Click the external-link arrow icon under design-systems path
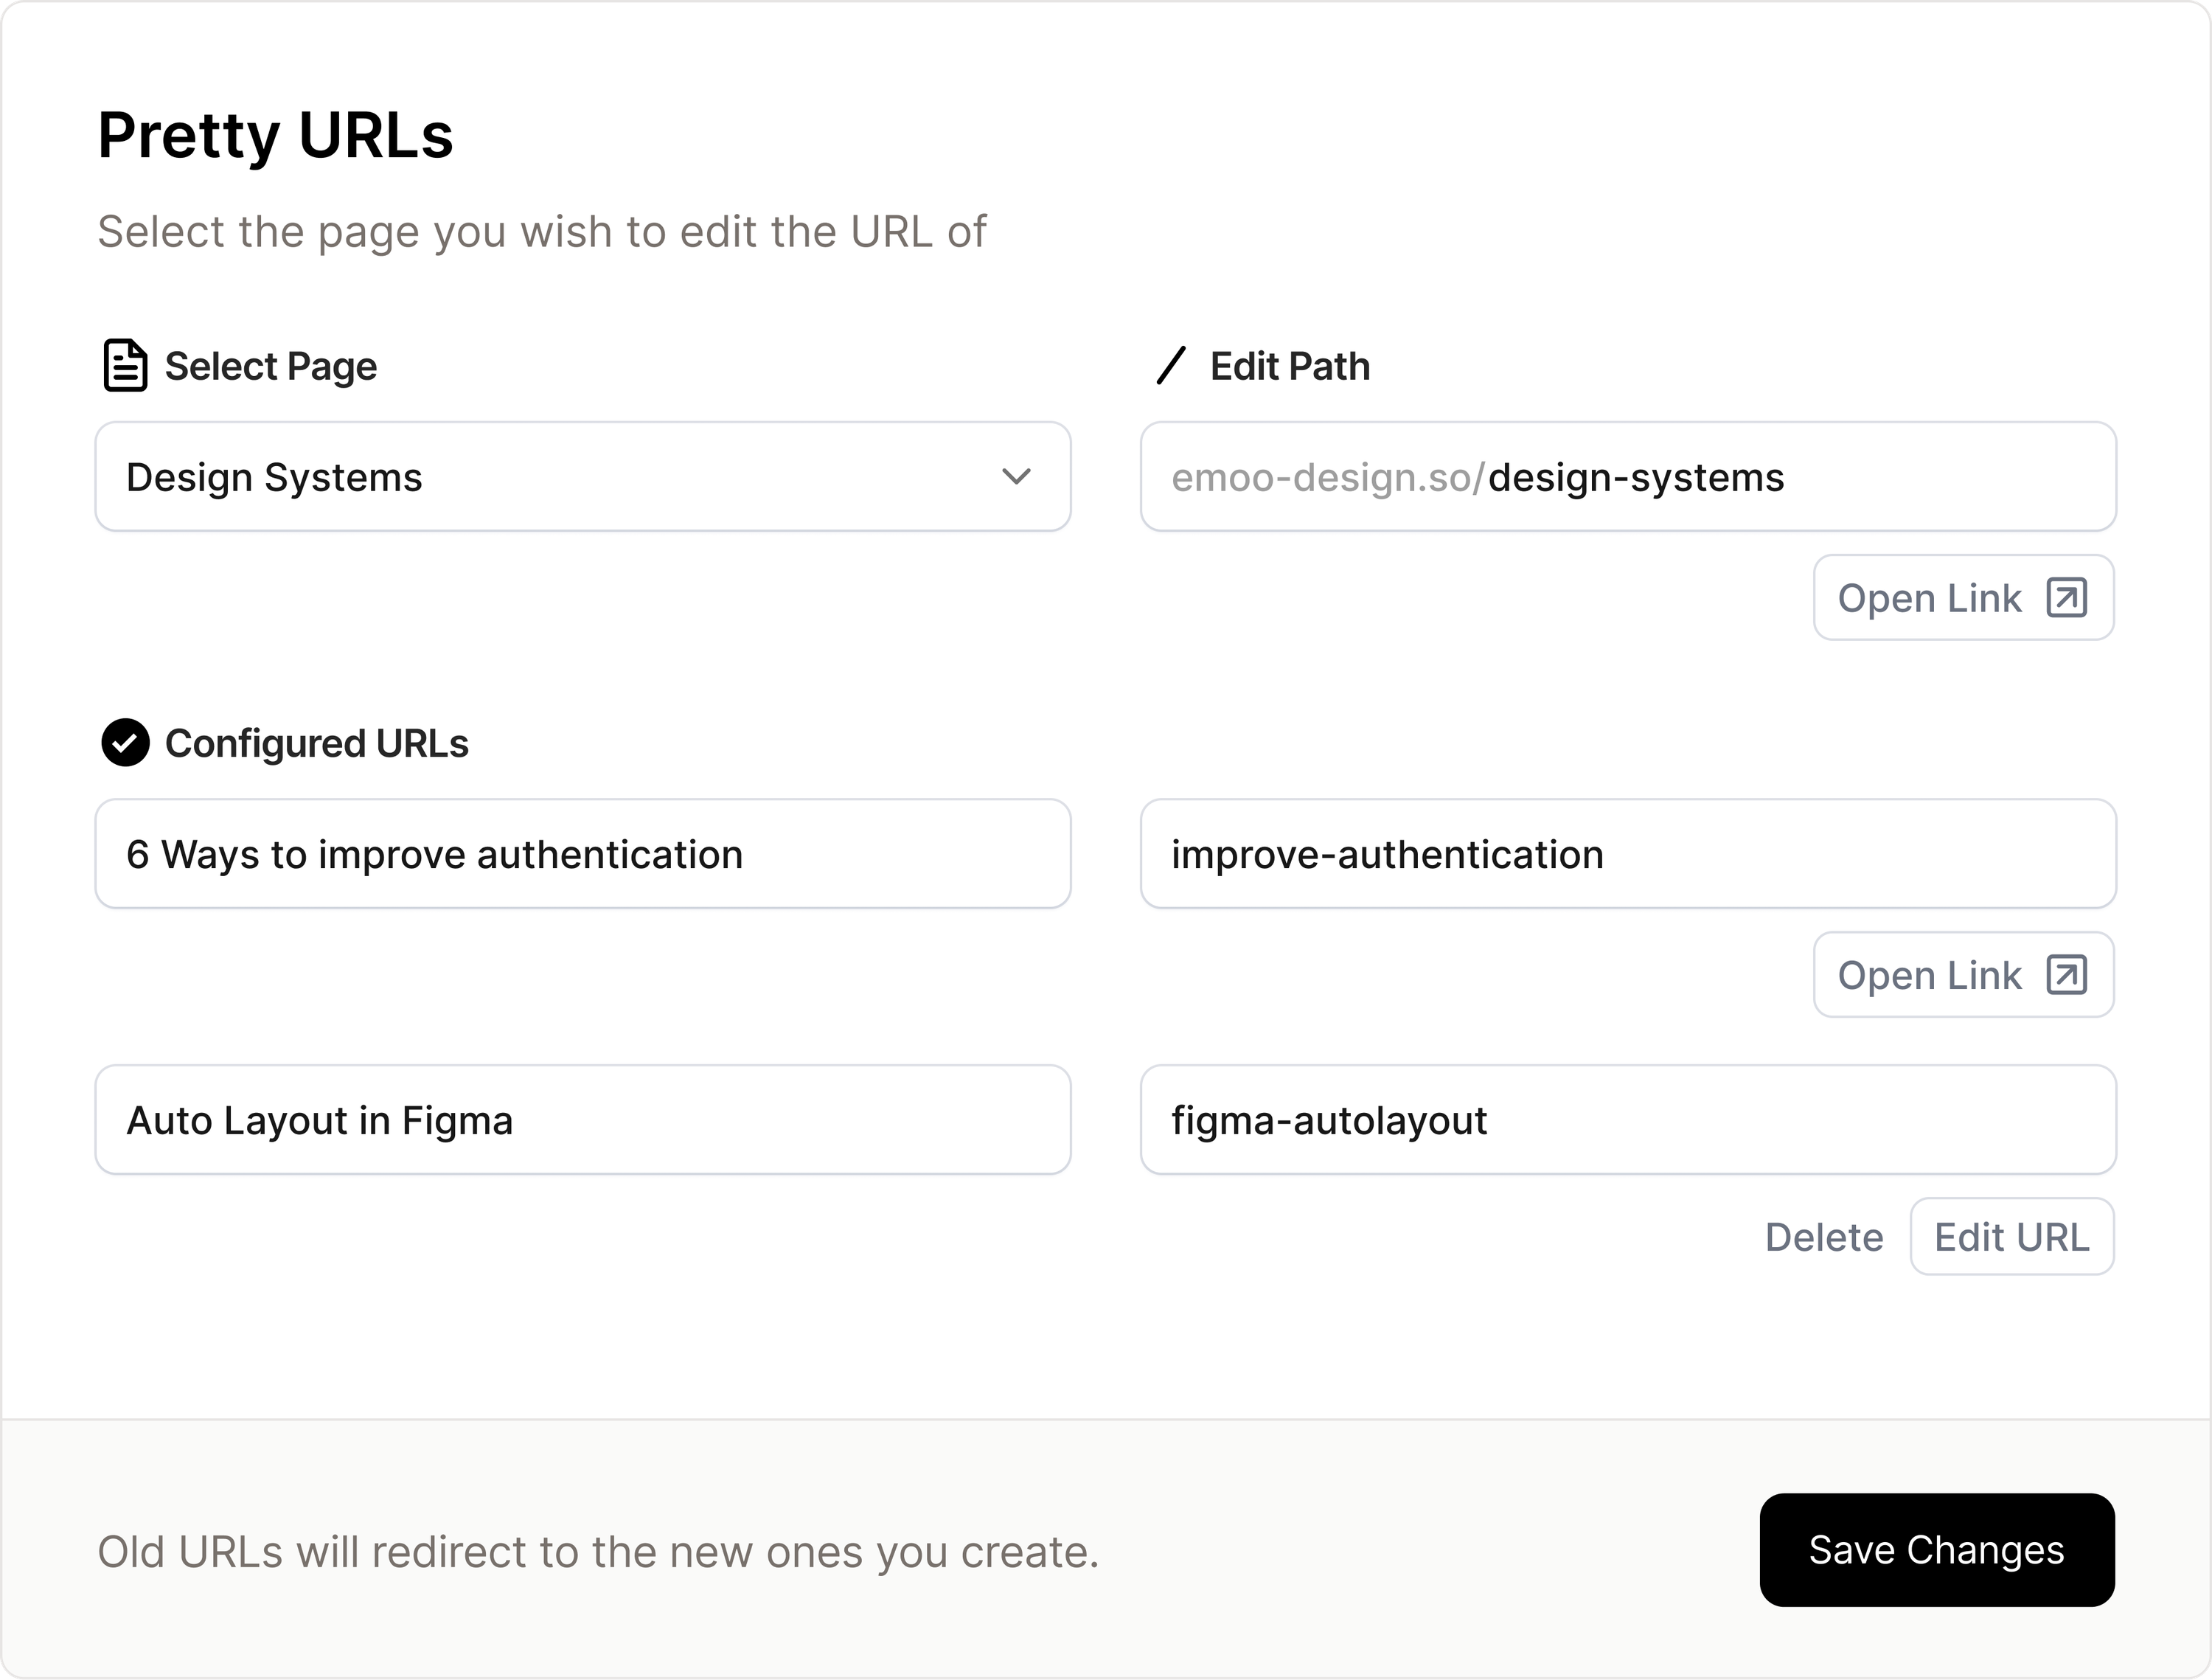Image resolution: width=2212 pixels, height=1680 pixels. click(x=2066, y=598)
